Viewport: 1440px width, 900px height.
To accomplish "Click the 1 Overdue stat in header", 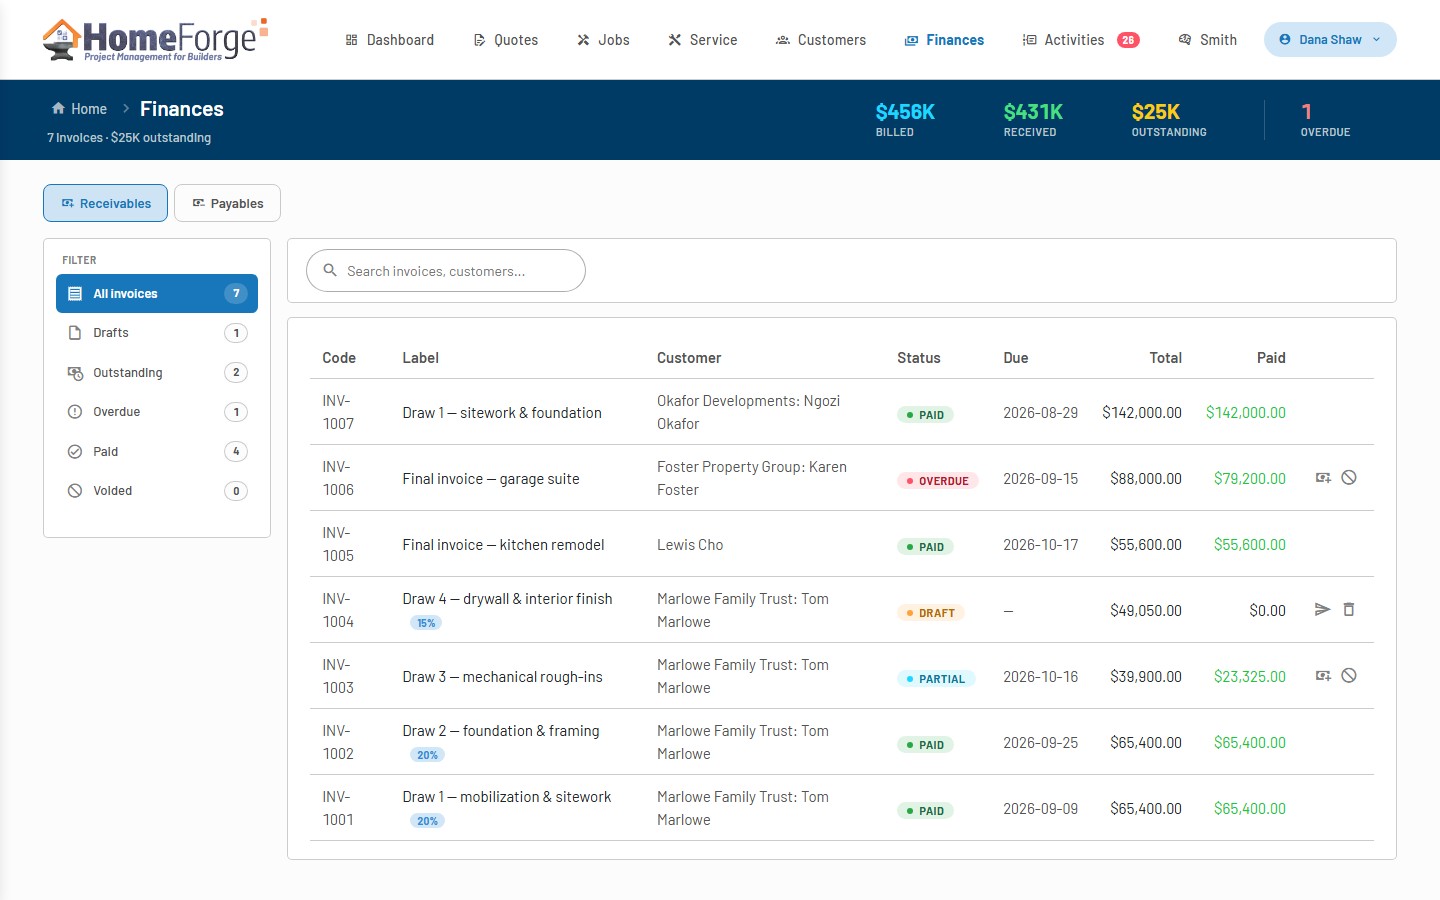I will 1325,119.
